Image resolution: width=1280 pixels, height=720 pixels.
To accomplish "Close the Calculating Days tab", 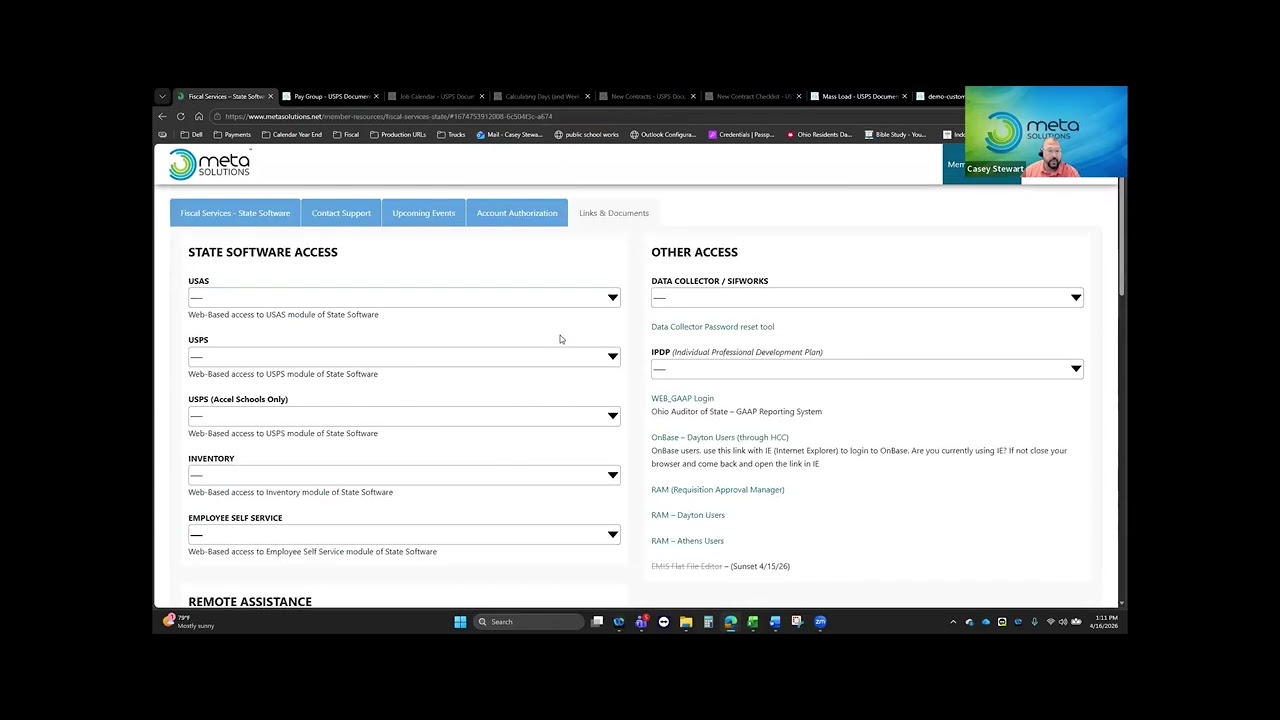I will (x=587, y=96).
